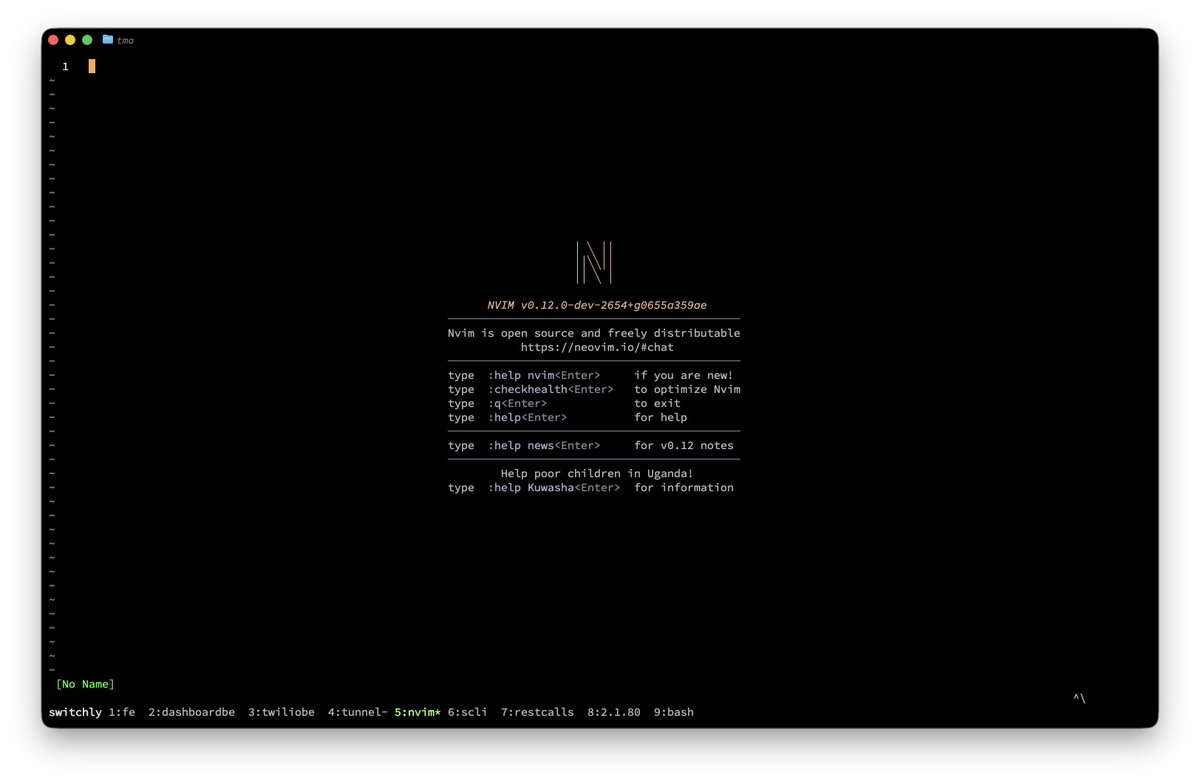Switch to tmux window 1:fe

[x=122, y=712]
